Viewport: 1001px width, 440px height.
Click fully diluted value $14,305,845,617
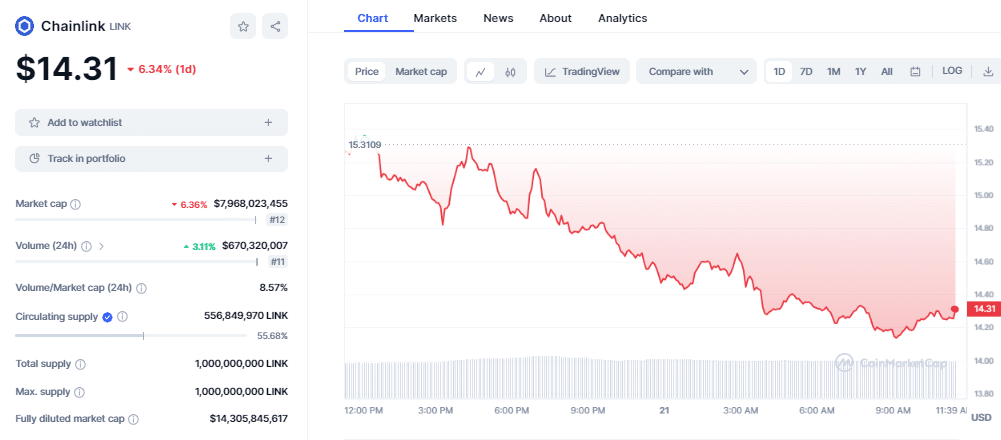tap(248, 419)
